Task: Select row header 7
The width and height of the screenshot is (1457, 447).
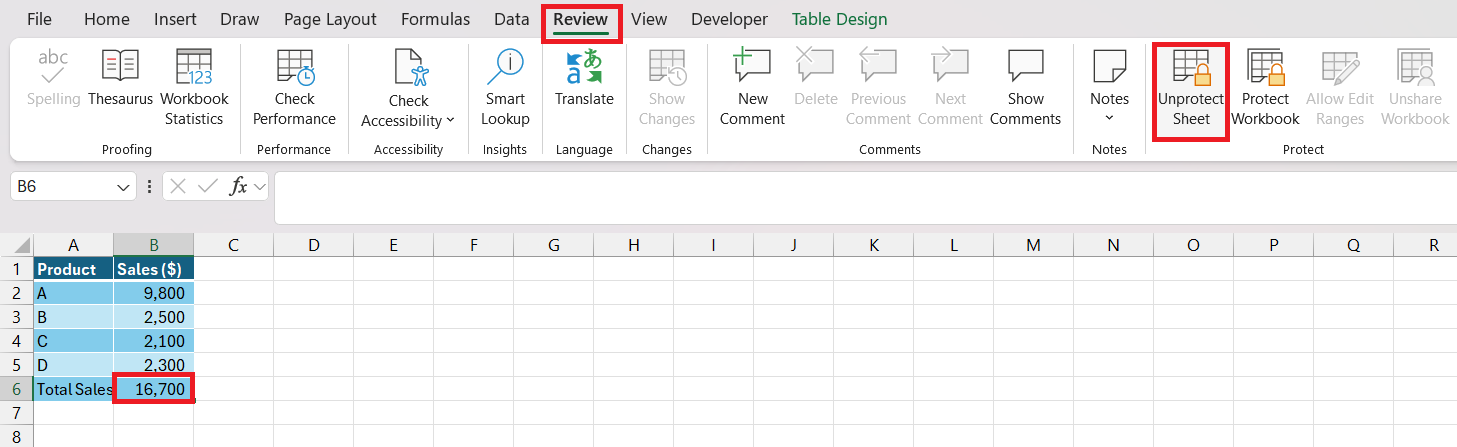Action: 16,413
